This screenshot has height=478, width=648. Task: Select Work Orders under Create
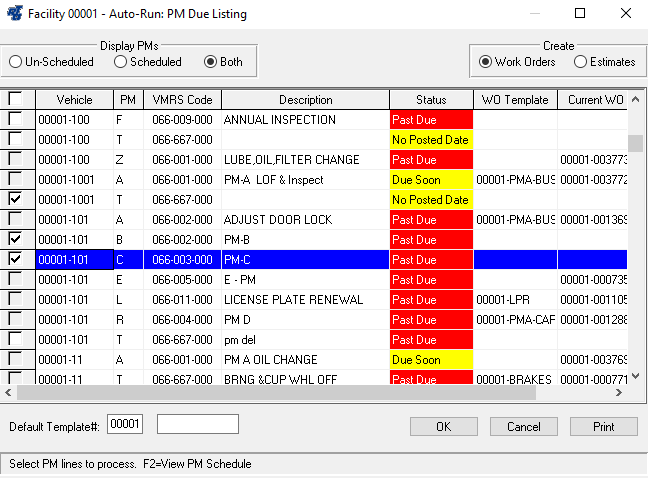486,62
